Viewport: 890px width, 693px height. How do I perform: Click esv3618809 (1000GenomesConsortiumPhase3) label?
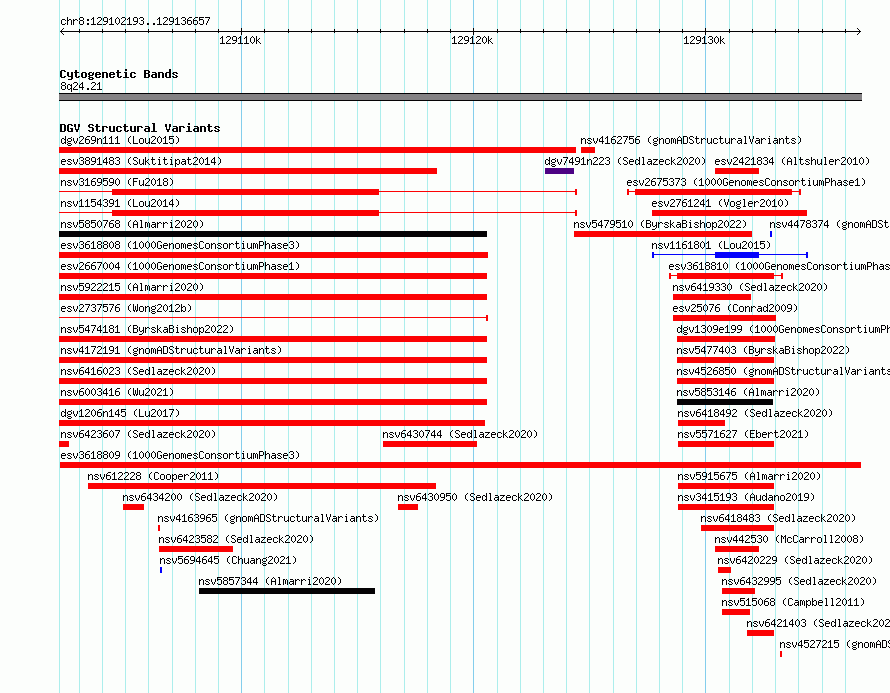click(x=180, y=455)
